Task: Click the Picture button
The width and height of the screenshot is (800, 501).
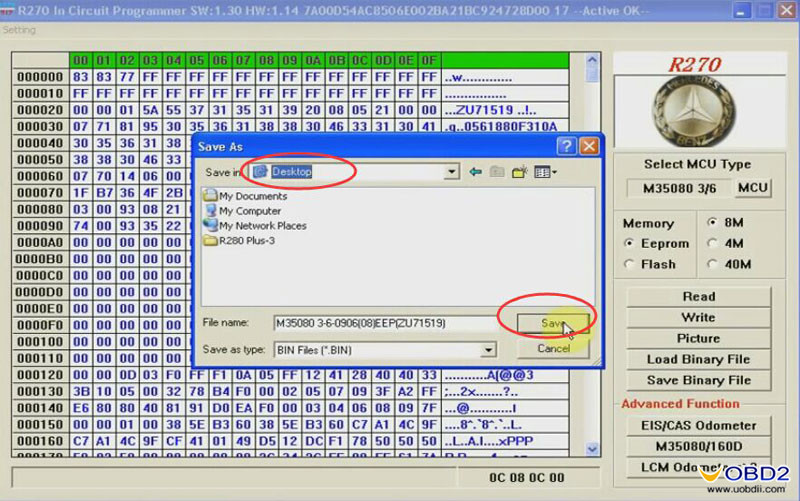Action: click(x=698, y=338)
